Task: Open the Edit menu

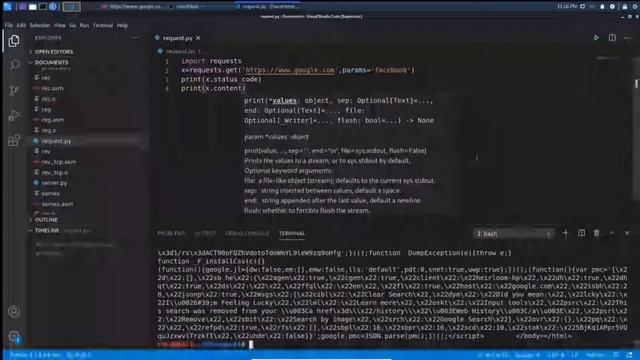Action: (21, 25)
